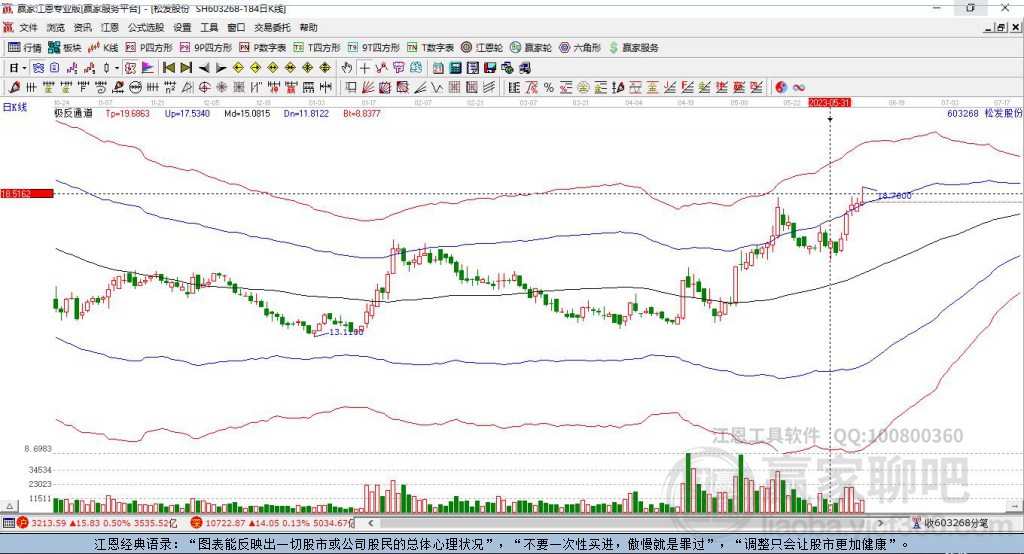Open the 工具 menu

tap(209, 27)
